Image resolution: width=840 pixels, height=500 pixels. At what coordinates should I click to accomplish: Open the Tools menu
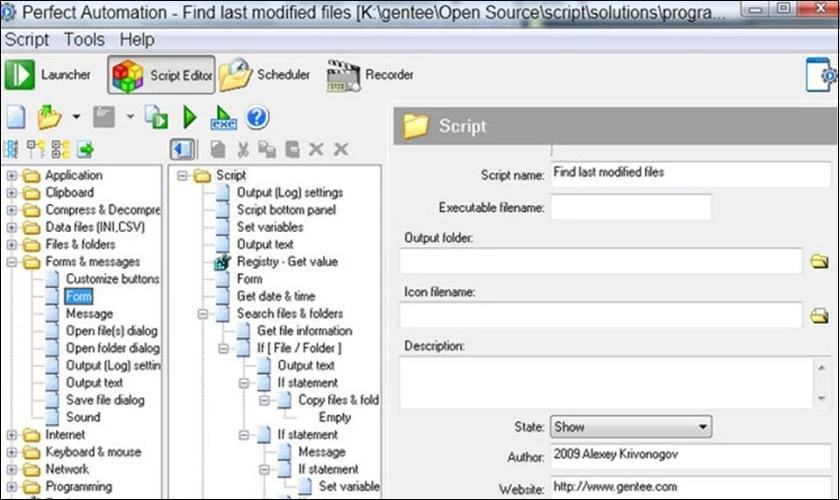pyautogui.click(x=84, y=40)
